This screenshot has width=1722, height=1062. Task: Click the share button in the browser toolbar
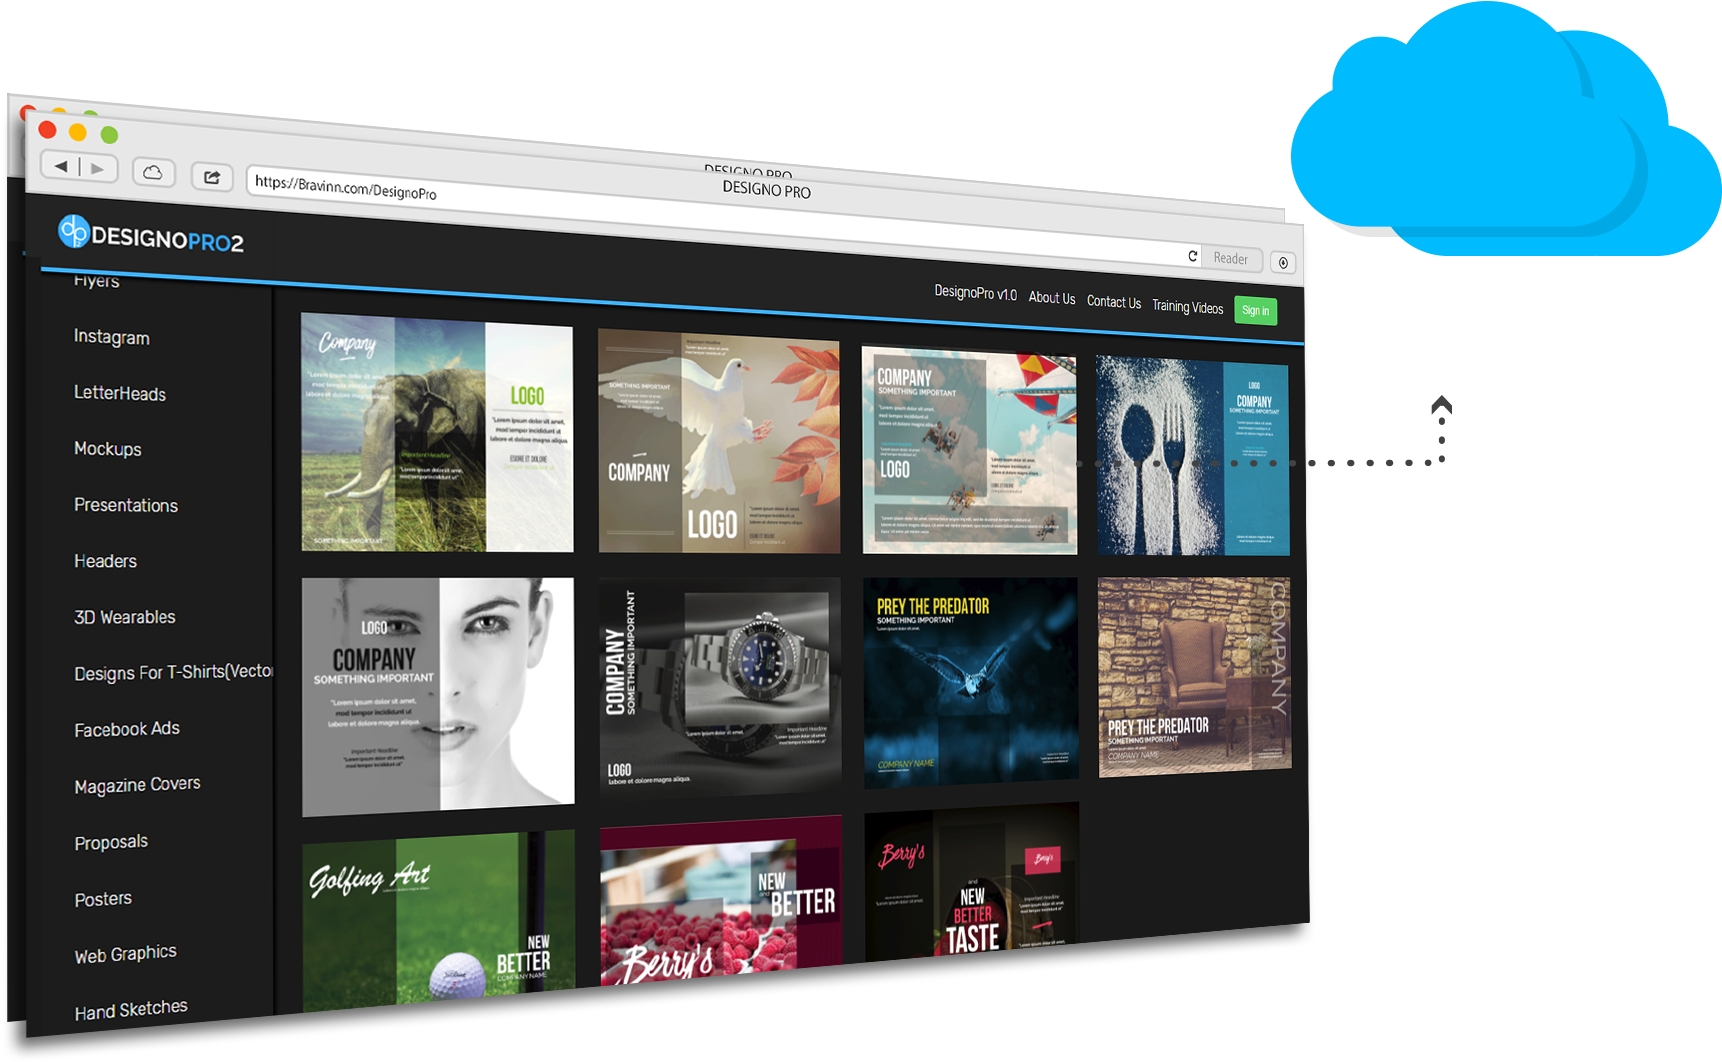(x=212, y=177)
